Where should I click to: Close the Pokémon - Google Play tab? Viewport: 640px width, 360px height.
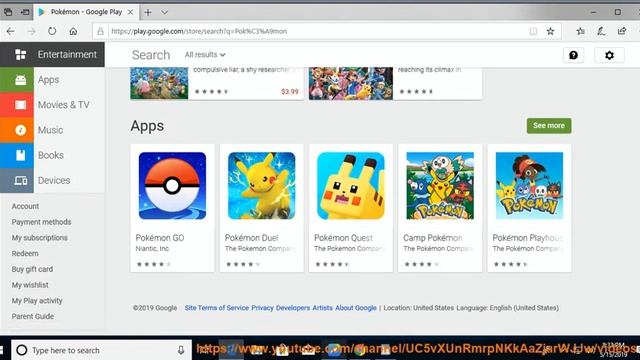click(131, 12)
